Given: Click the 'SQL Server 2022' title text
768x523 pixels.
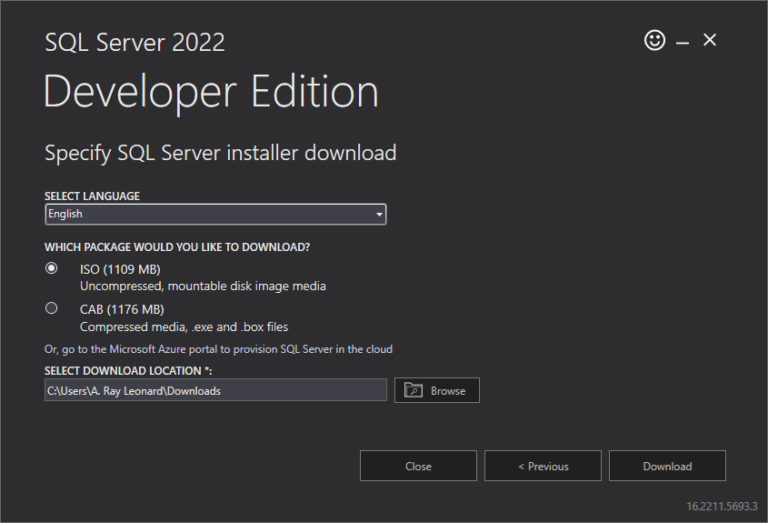Looking at the screenshot, I should click(135, 42).
